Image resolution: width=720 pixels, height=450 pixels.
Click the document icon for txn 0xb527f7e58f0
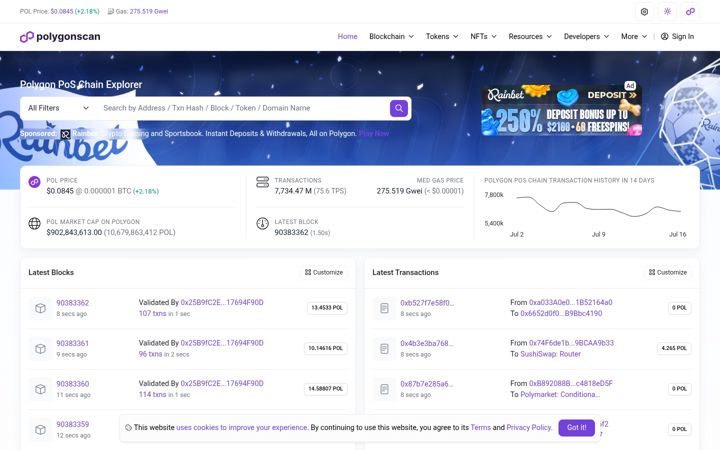(x=384, y=308)
